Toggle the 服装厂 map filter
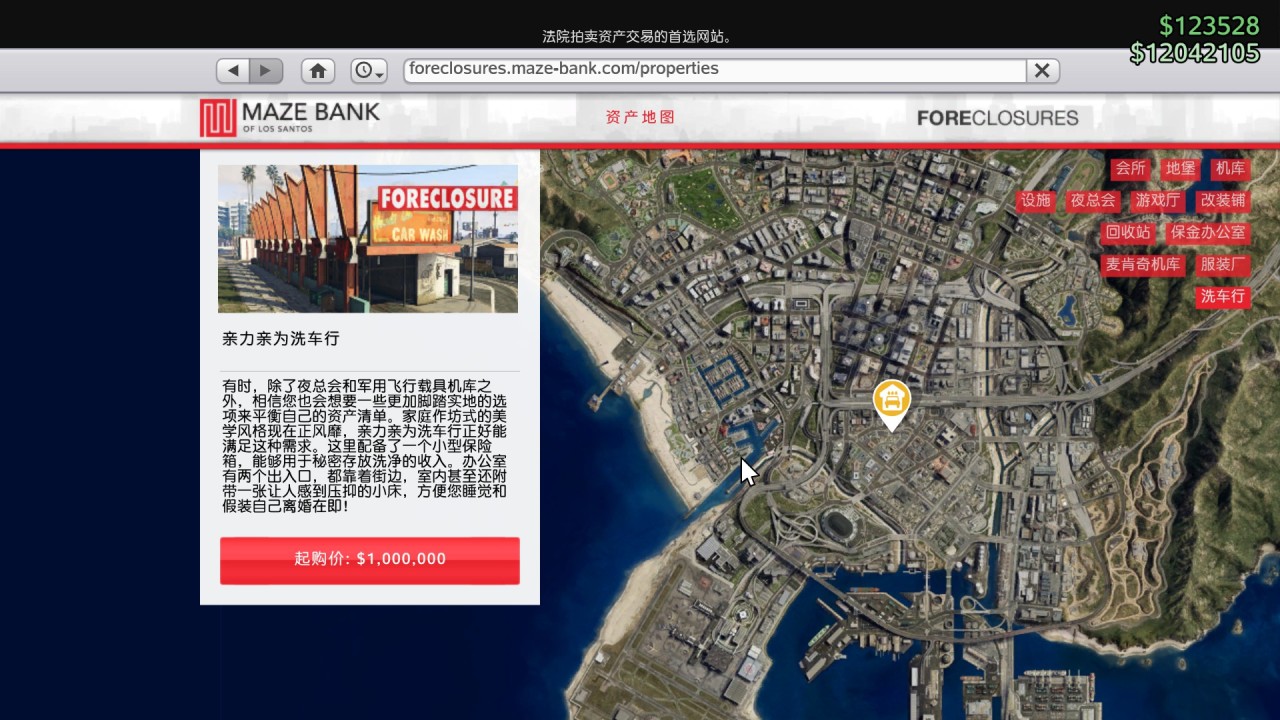Viewport: 1280px width, 720px height. click(1223, 265)
